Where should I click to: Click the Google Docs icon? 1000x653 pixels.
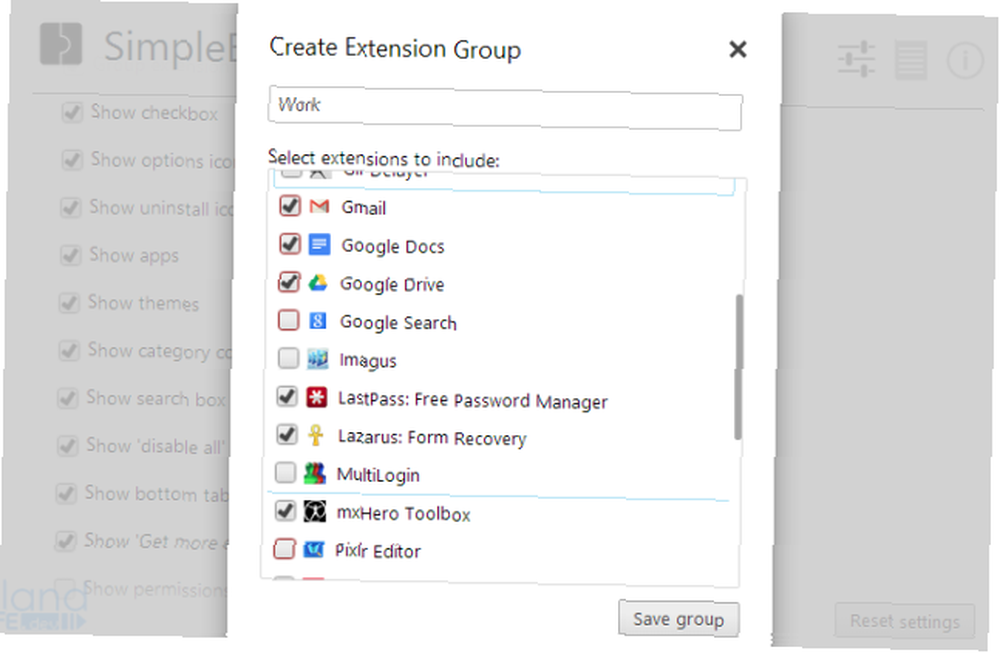pyautogui.click(x=319, y=245)
